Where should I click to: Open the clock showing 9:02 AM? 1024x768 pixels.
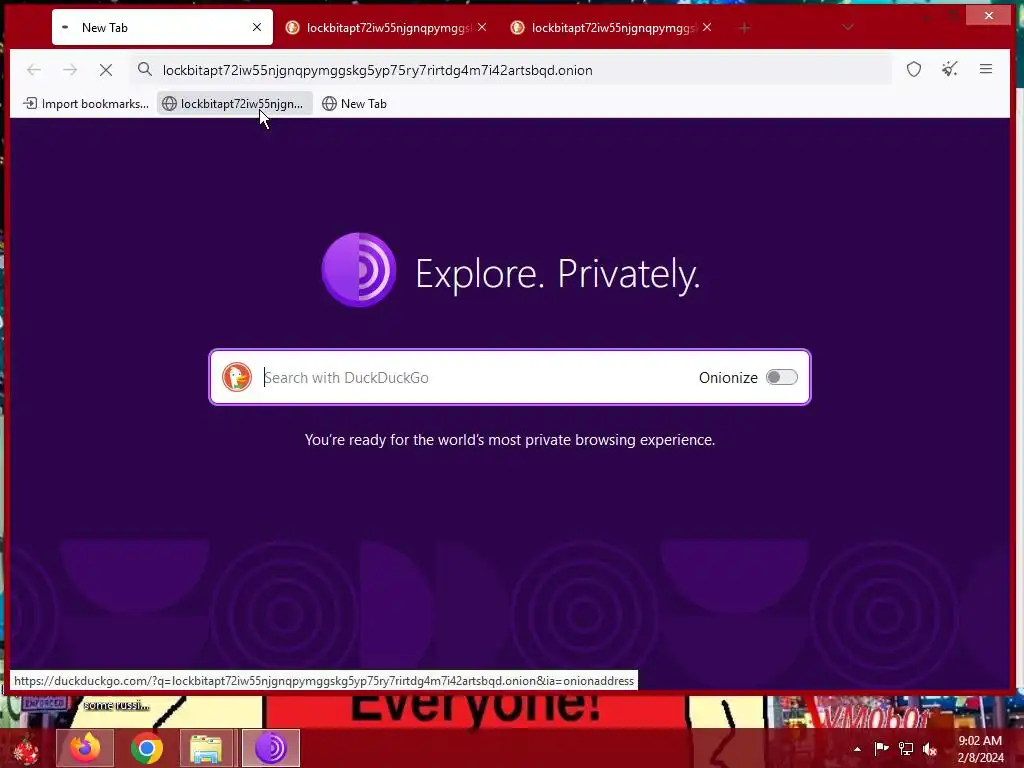tap(980, 749)
